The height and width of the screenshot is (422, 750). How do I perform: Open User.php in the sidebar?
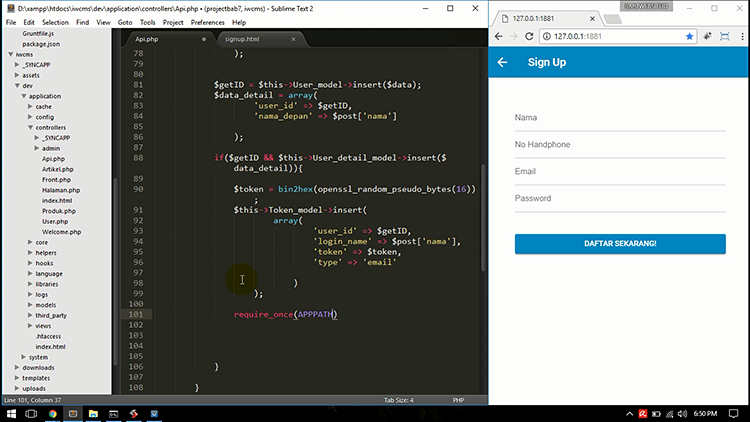pos(55,222)
